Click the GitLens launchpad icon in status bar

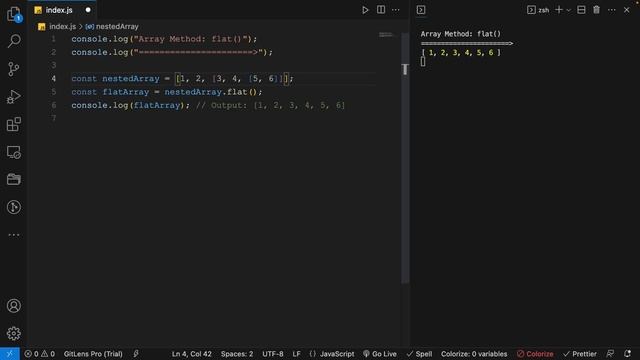pos(136,354)
